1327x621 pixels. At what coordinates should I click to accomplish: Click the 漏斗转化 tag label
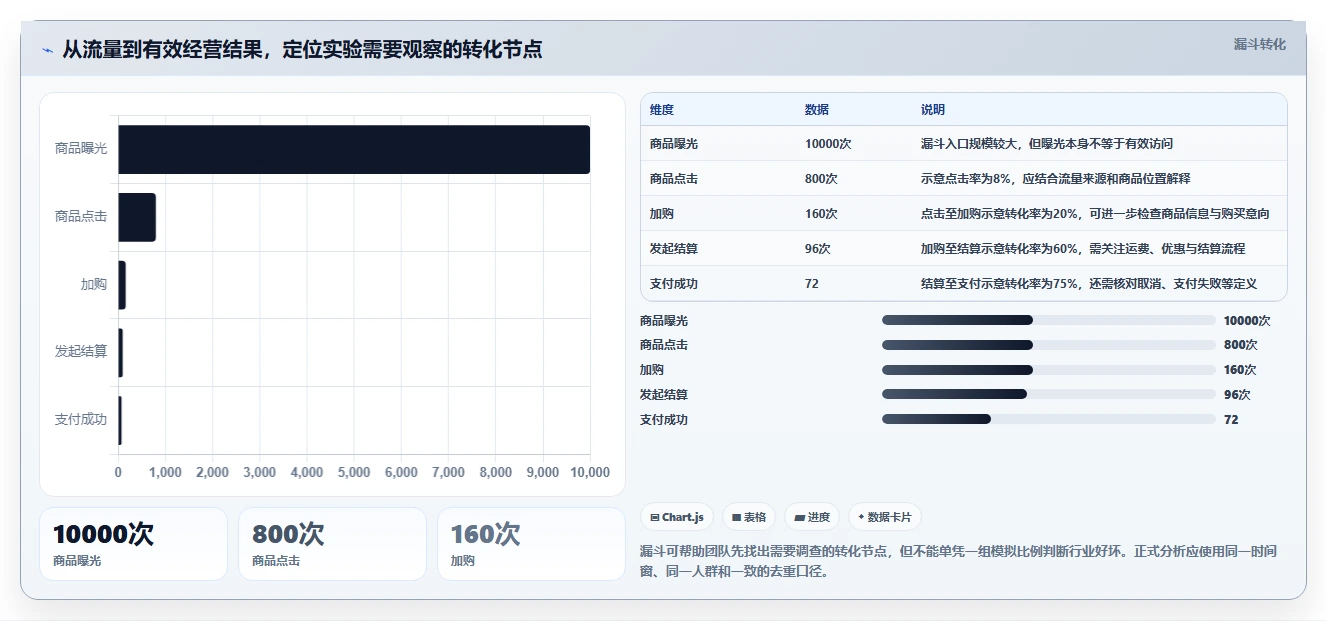(1259, 45)
